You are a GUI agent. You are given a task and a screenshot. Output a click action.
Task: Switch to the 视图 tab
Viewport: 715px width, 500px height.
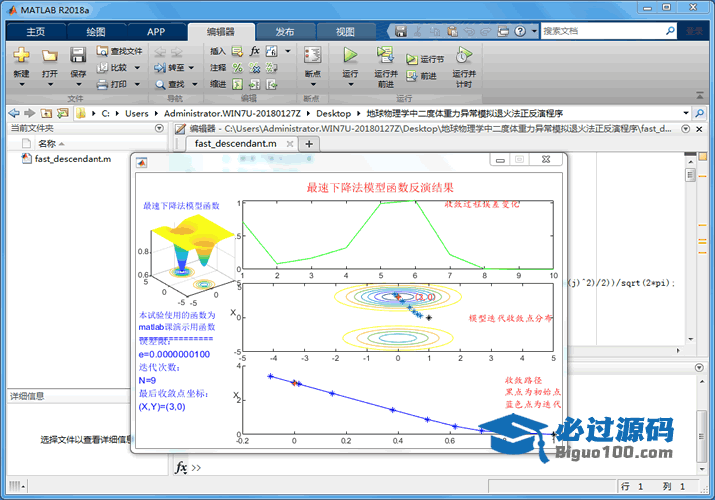point(345,31)
